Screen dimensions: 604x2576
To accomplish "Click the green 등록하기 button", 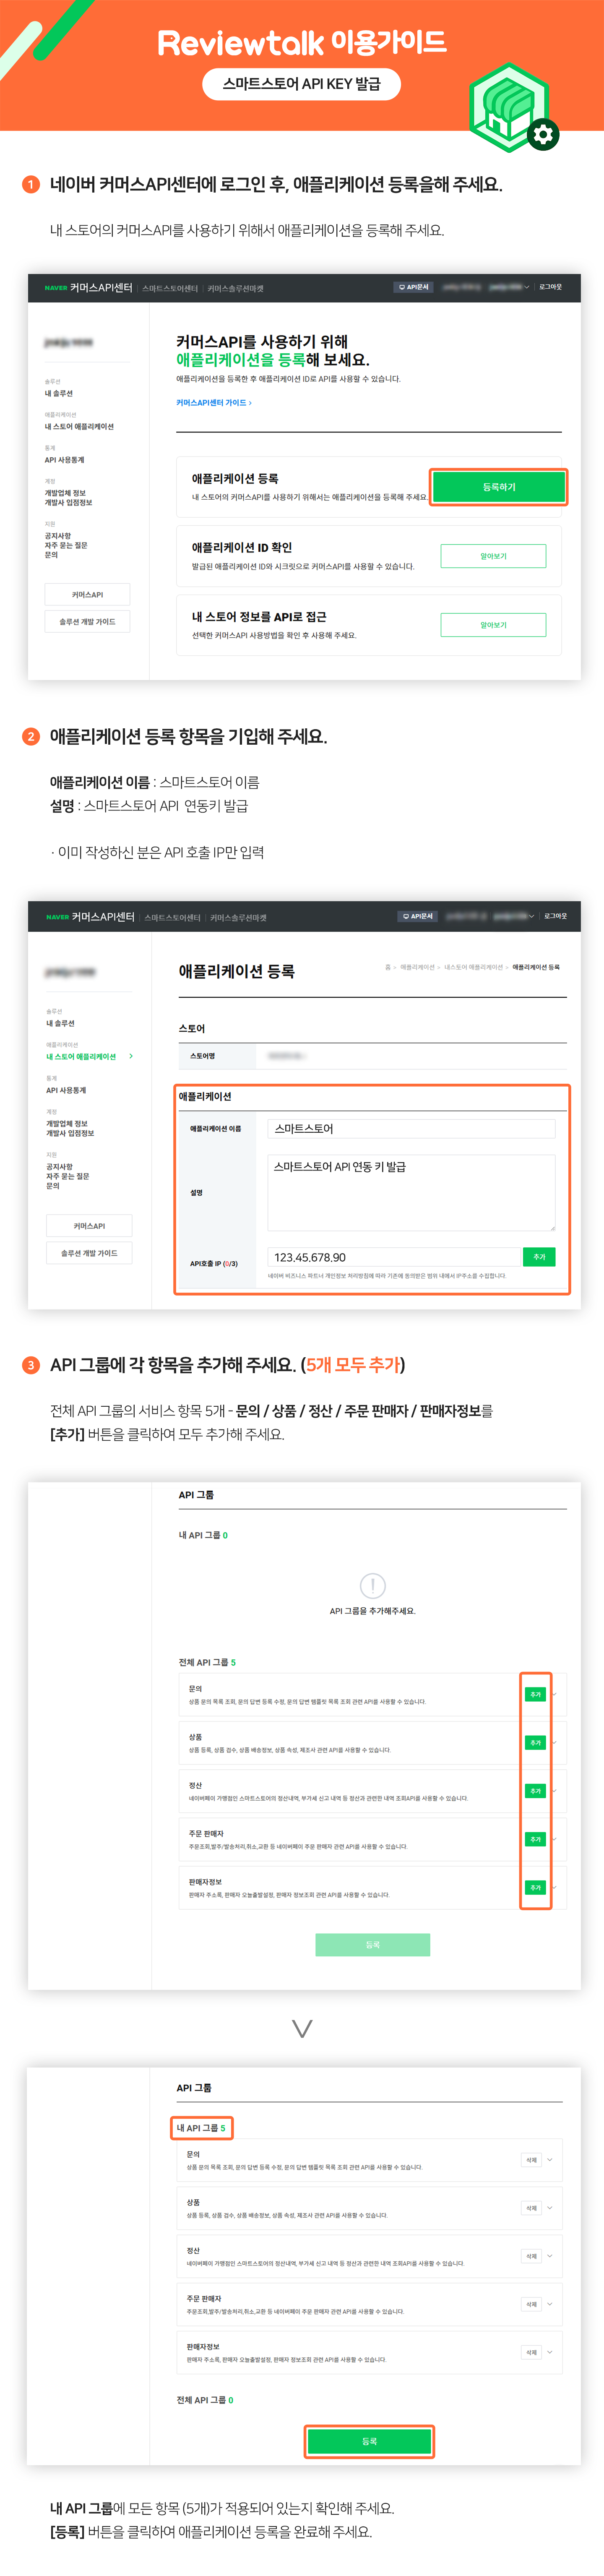I will [x=499, y=487].
